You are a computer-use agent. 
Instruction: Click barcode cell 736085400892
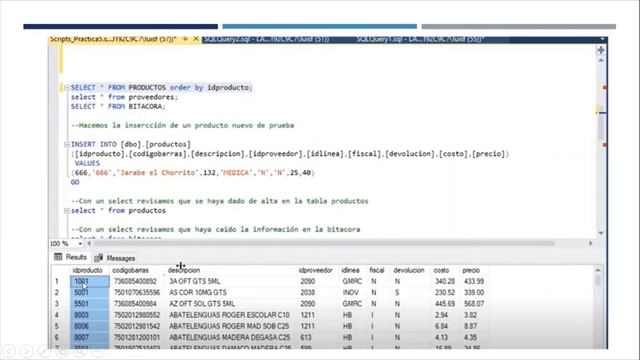coord(135,281)
